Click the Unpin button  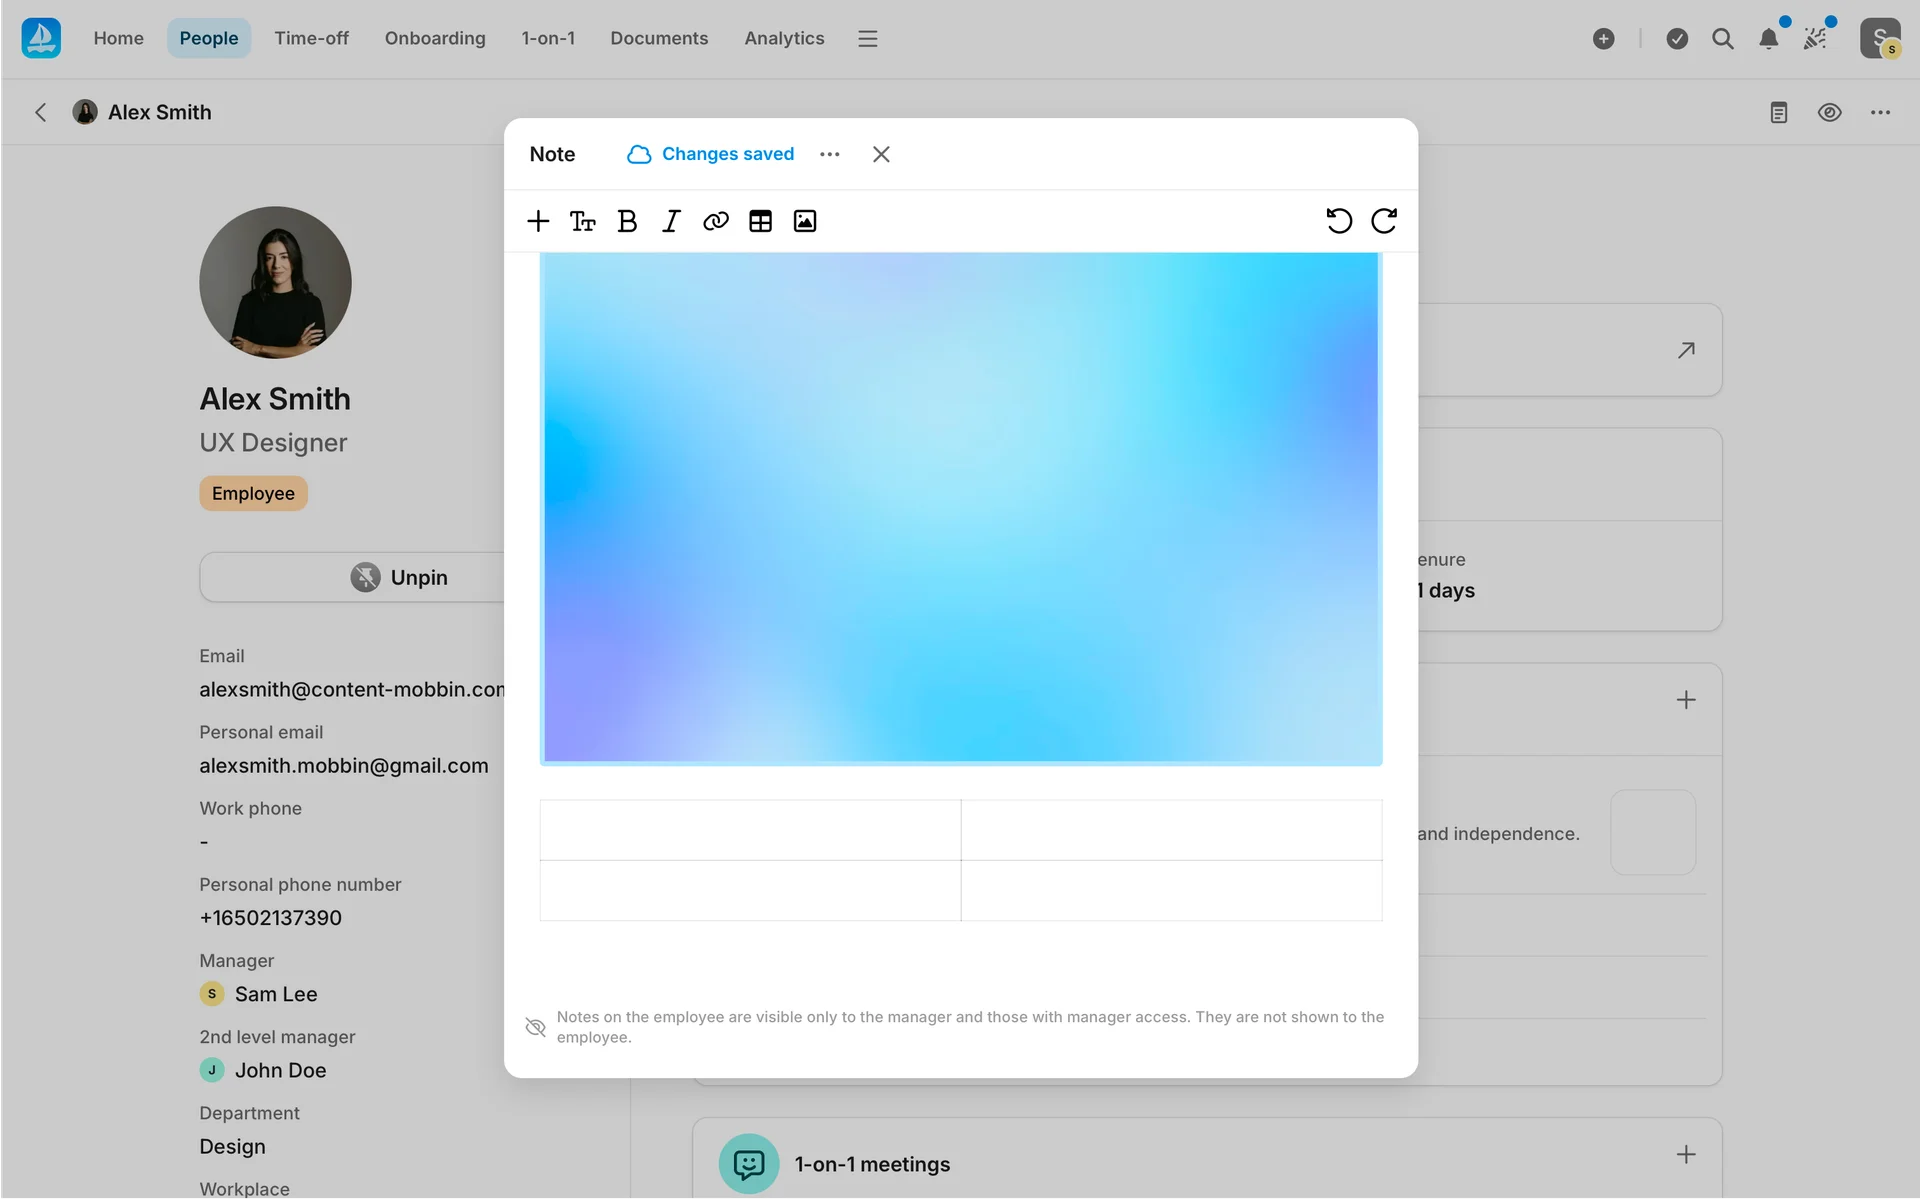pos(400,577)
